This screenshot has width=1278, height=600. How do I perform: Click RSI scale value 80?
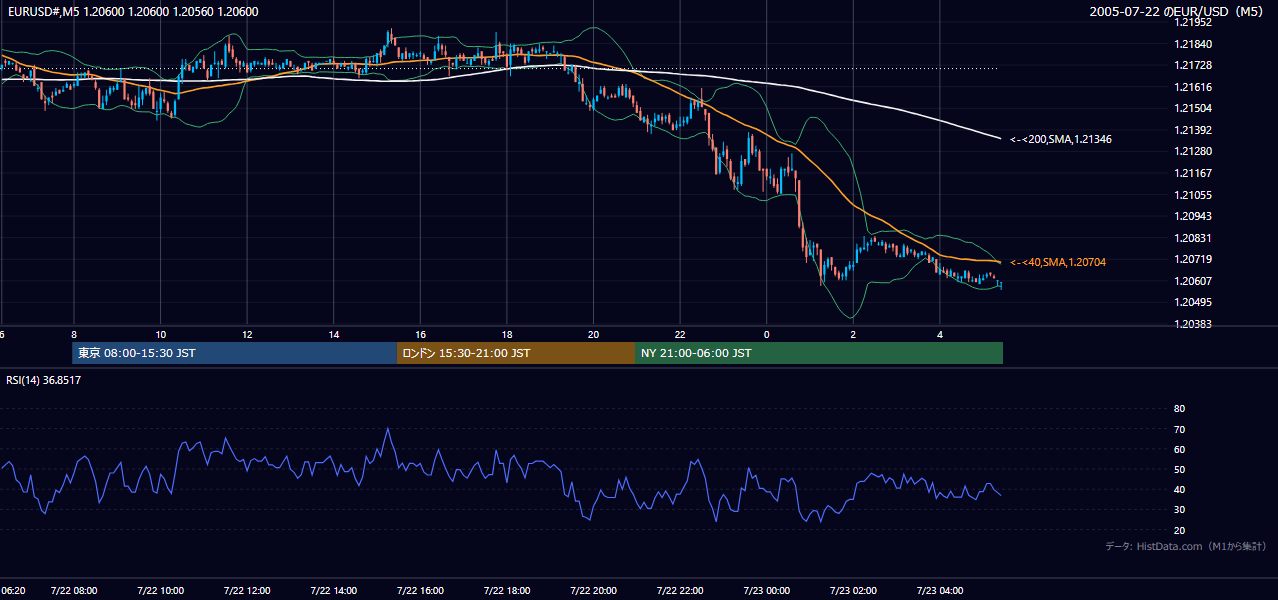1179,409
